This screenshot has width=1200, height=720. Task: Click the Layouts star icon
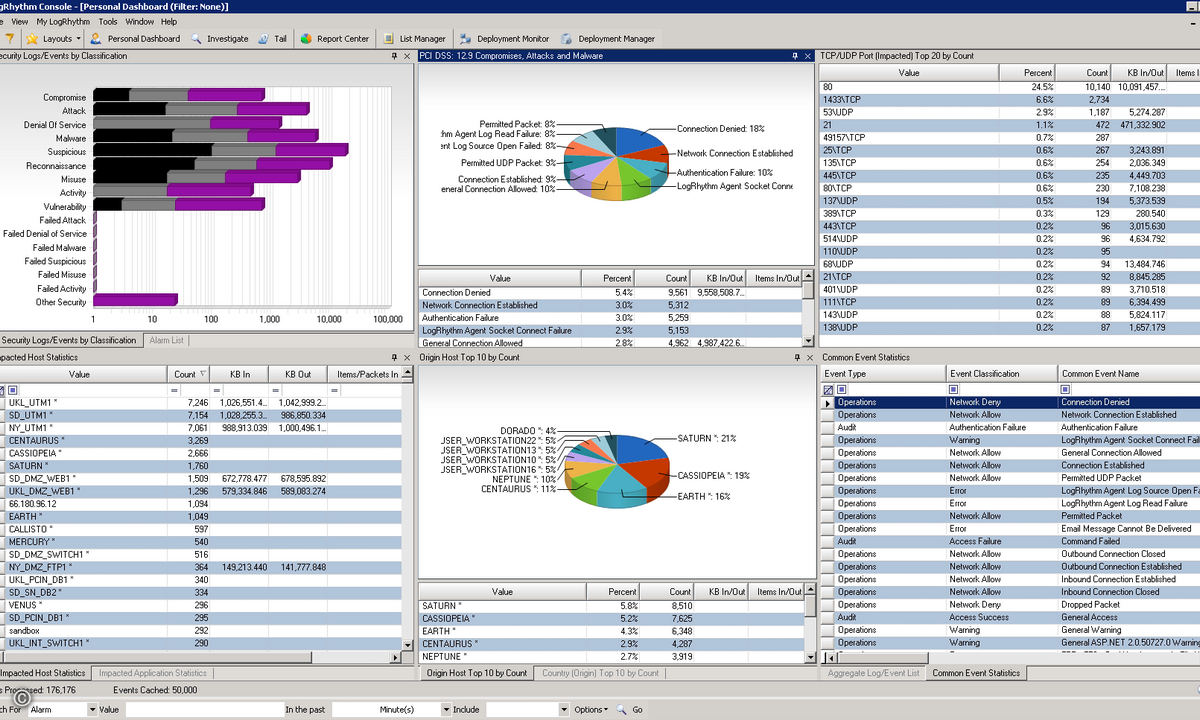coord(32,39)
